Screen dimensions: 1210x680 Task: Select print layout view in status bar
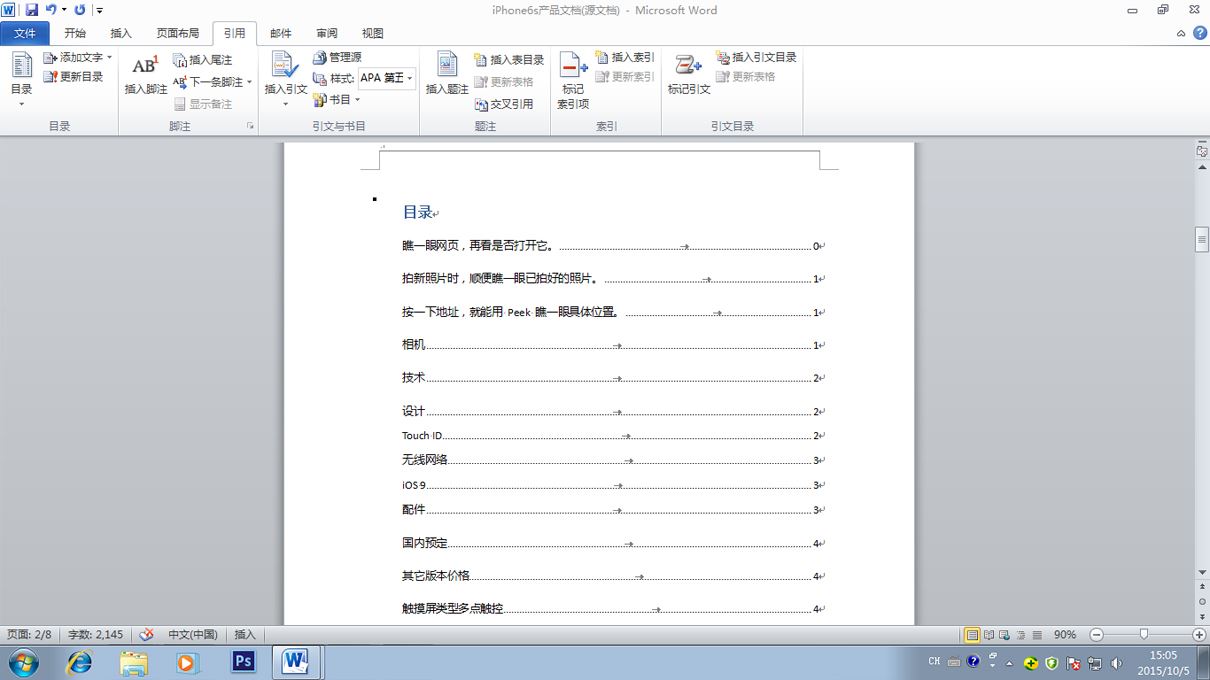(972, 635)
